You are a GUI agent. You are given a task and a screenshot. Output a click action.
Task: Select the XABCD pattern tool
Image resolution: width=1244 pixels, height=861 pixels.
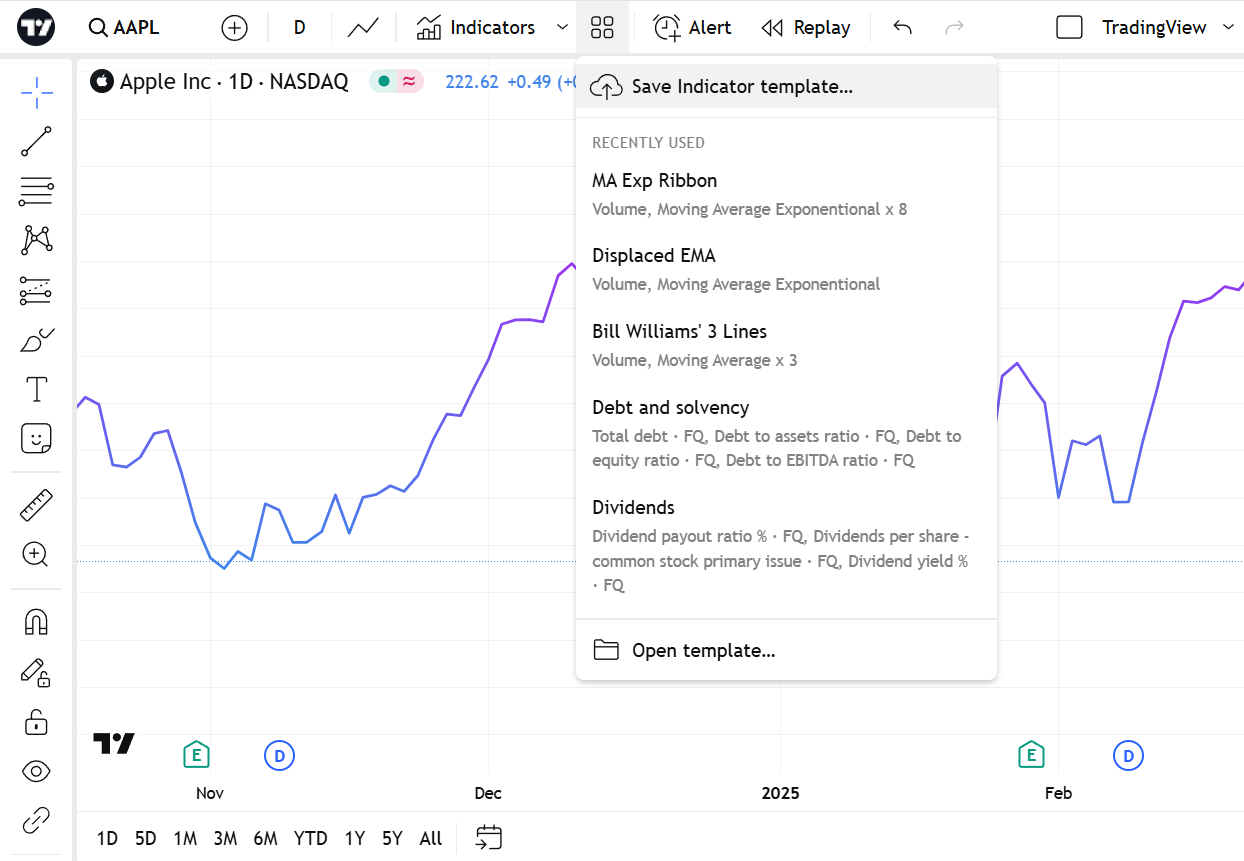pos(36,239)
